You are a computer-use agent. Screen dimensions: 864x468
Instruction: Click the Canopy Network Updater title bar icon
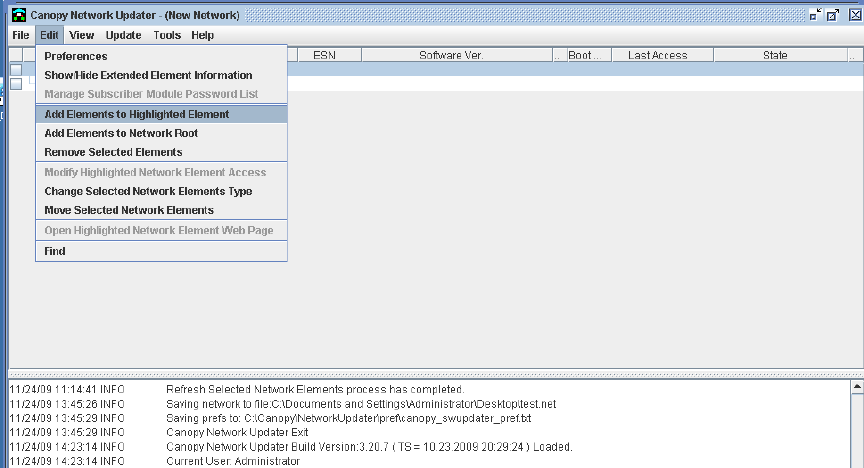[19, 15]
